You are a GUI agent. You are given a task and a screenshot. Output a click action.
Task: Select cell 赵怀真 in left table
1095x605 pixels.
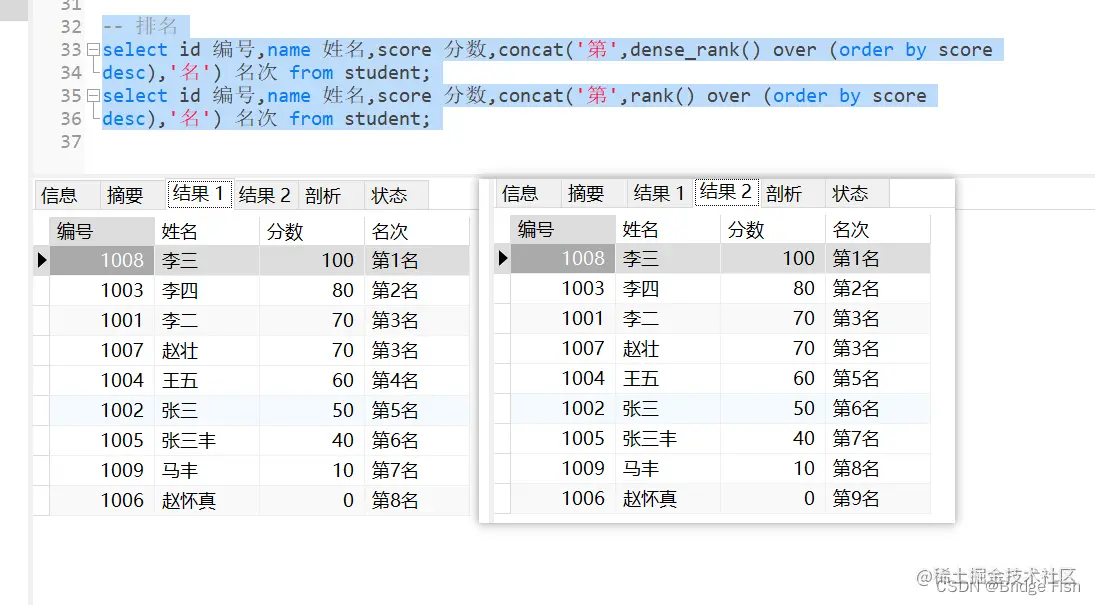(x=207, y=500)
